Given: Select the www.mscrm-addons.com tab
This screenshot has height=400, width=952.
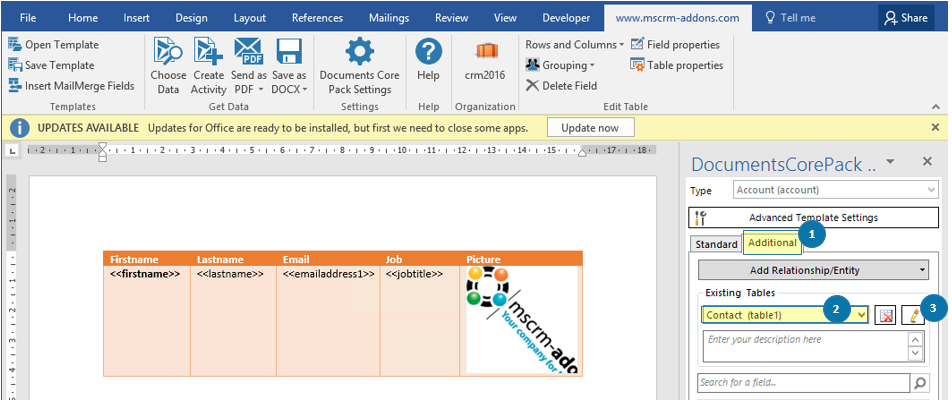Looking at the screenshot, I should 677,18.
